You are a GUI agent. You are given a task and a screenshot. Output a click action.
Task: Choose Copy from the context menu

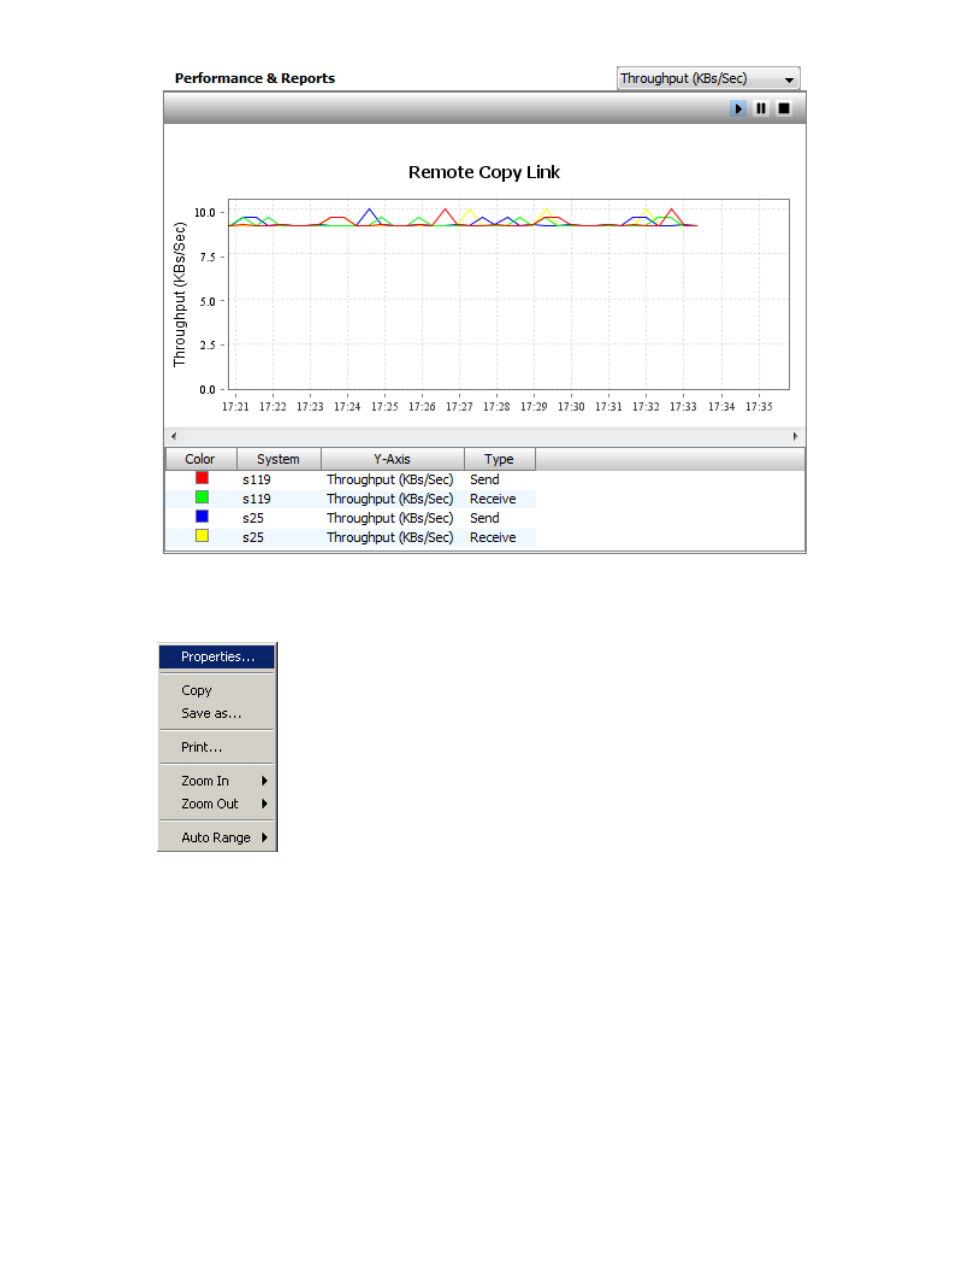click(217, 690)
